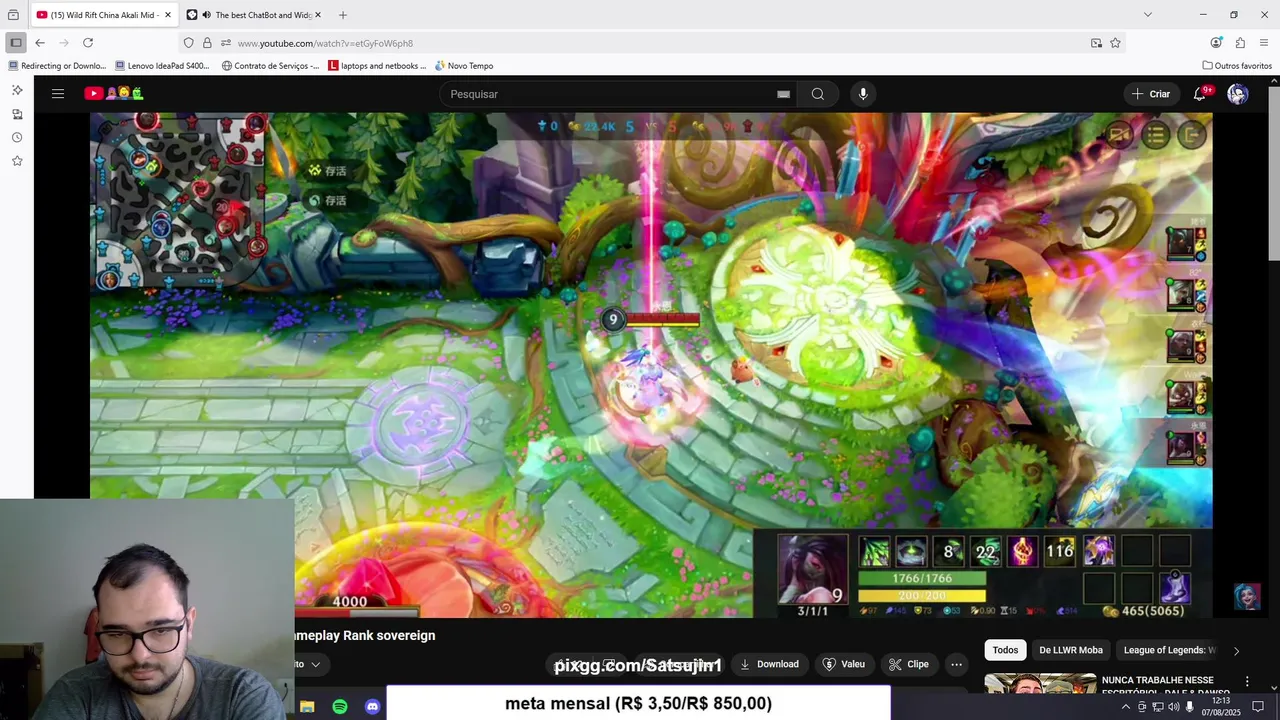Open the volume speaker tray icon
1280x720 pixels.
1173,707
